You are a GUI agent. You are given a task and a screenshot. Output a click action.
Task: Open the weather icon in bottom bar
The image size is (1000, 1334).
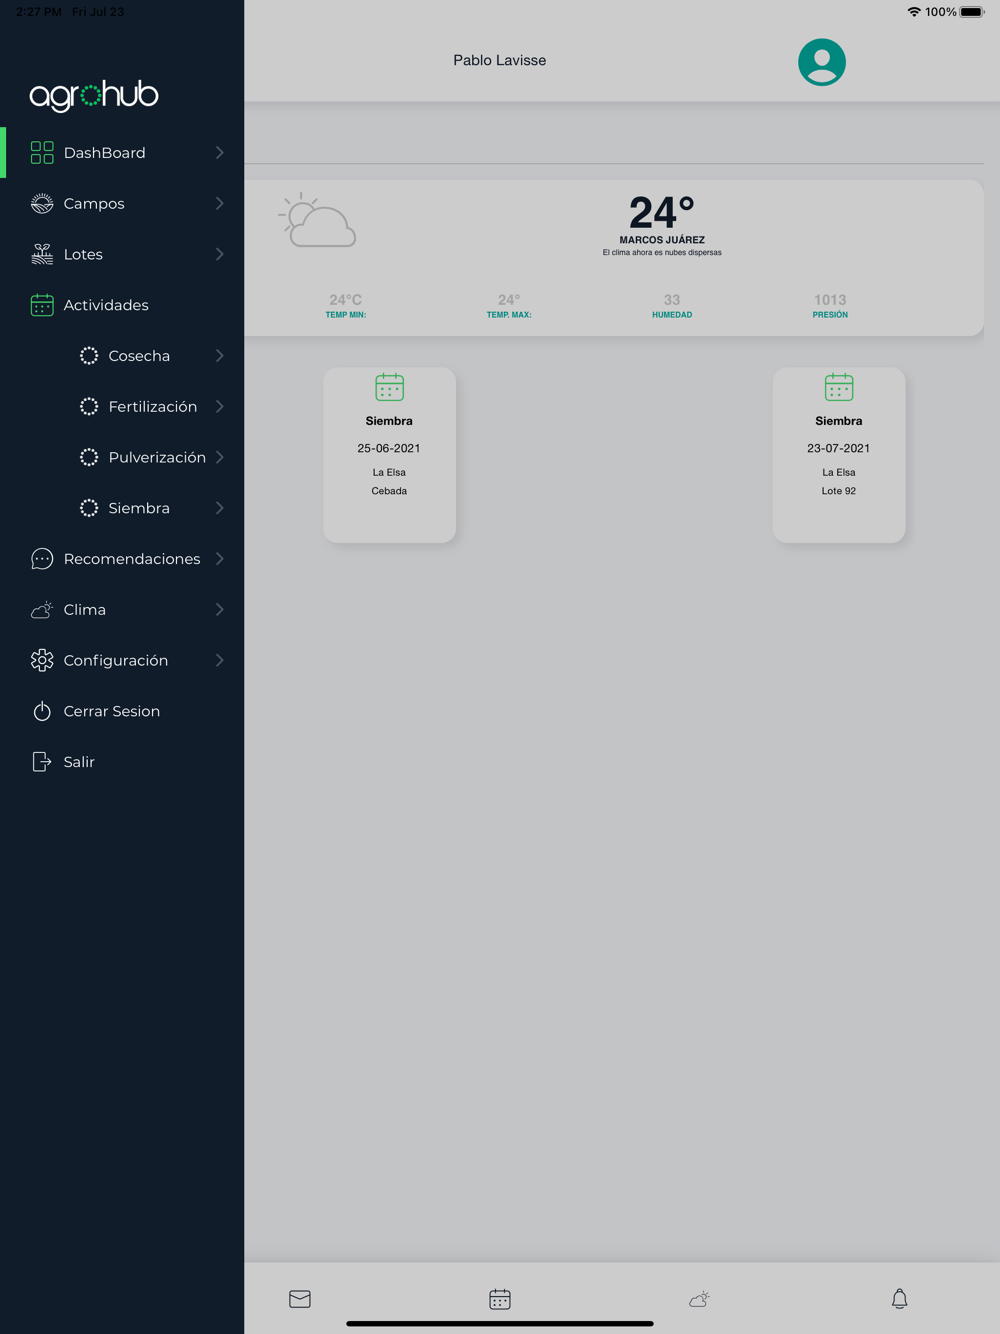[700, 1299]
